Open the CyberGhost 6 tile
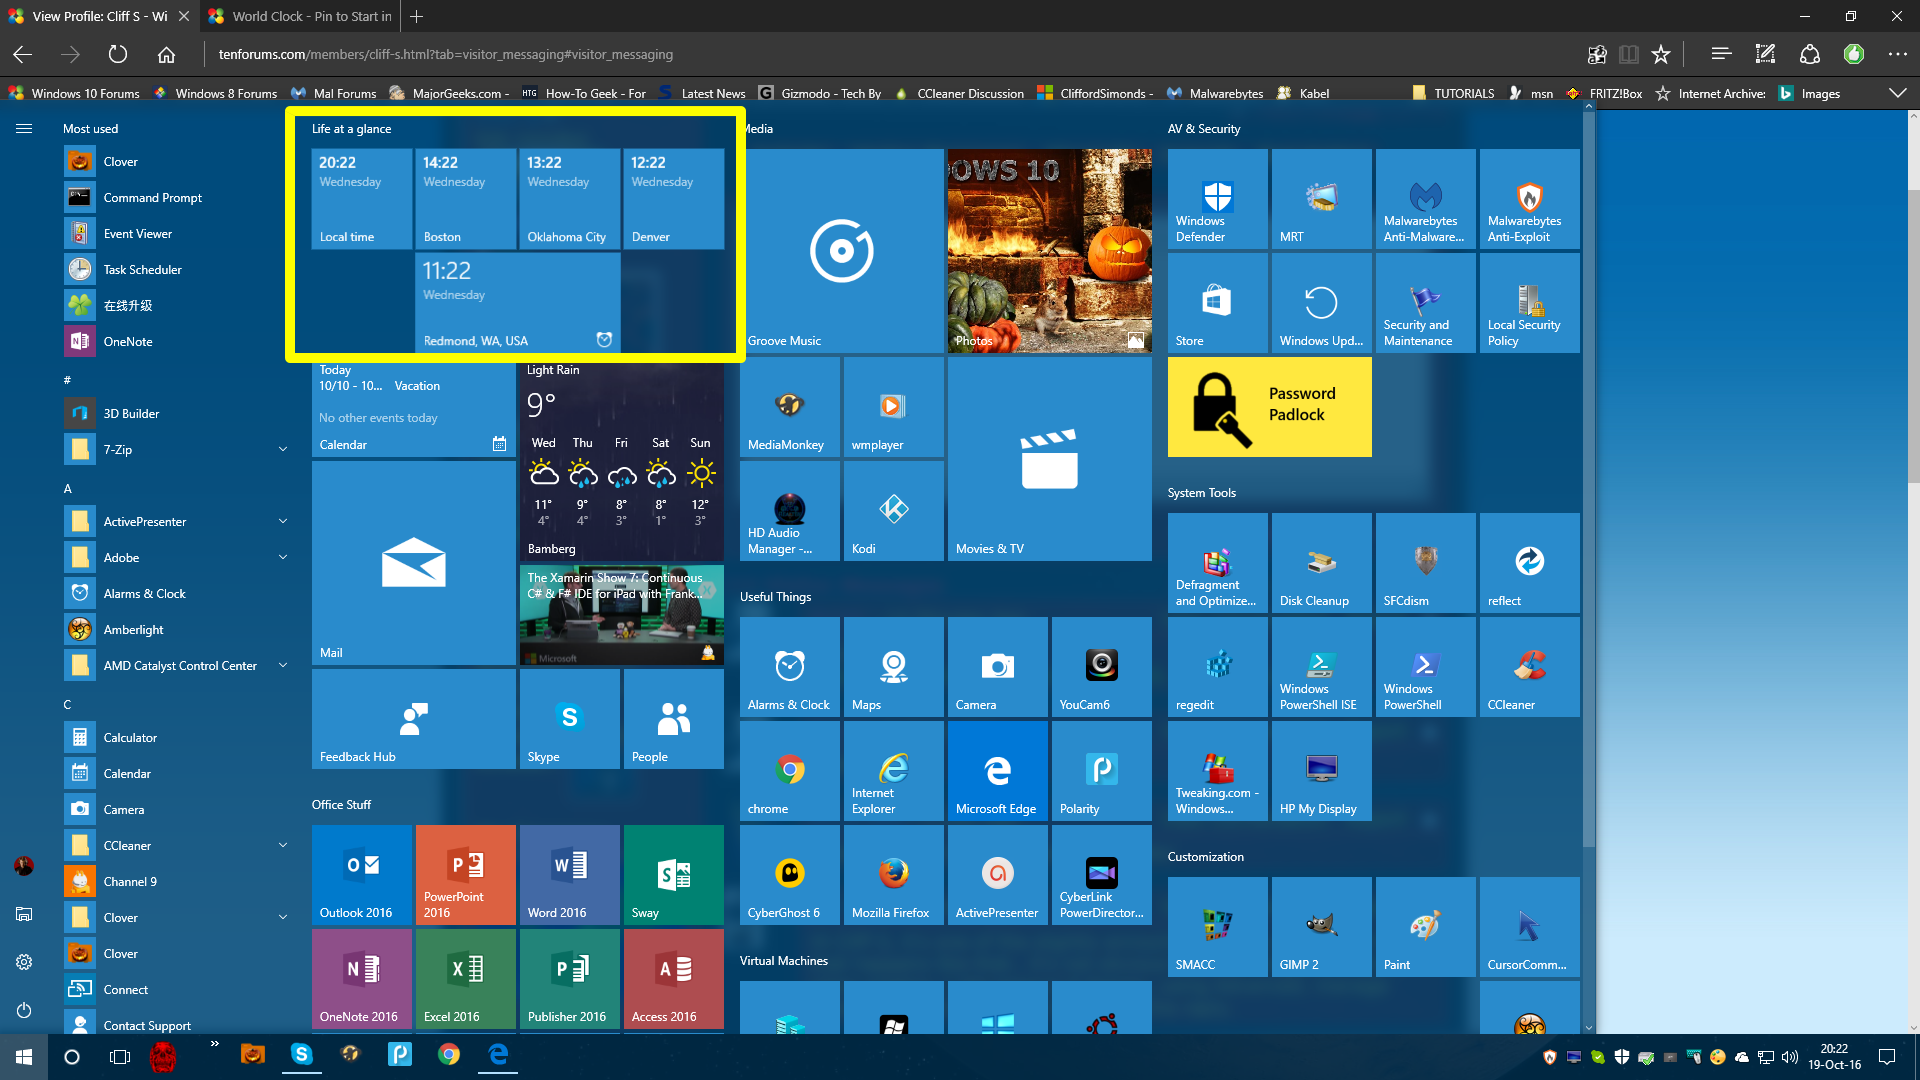Viewport: 1920px width, 1080px height. tap(789, 875)
